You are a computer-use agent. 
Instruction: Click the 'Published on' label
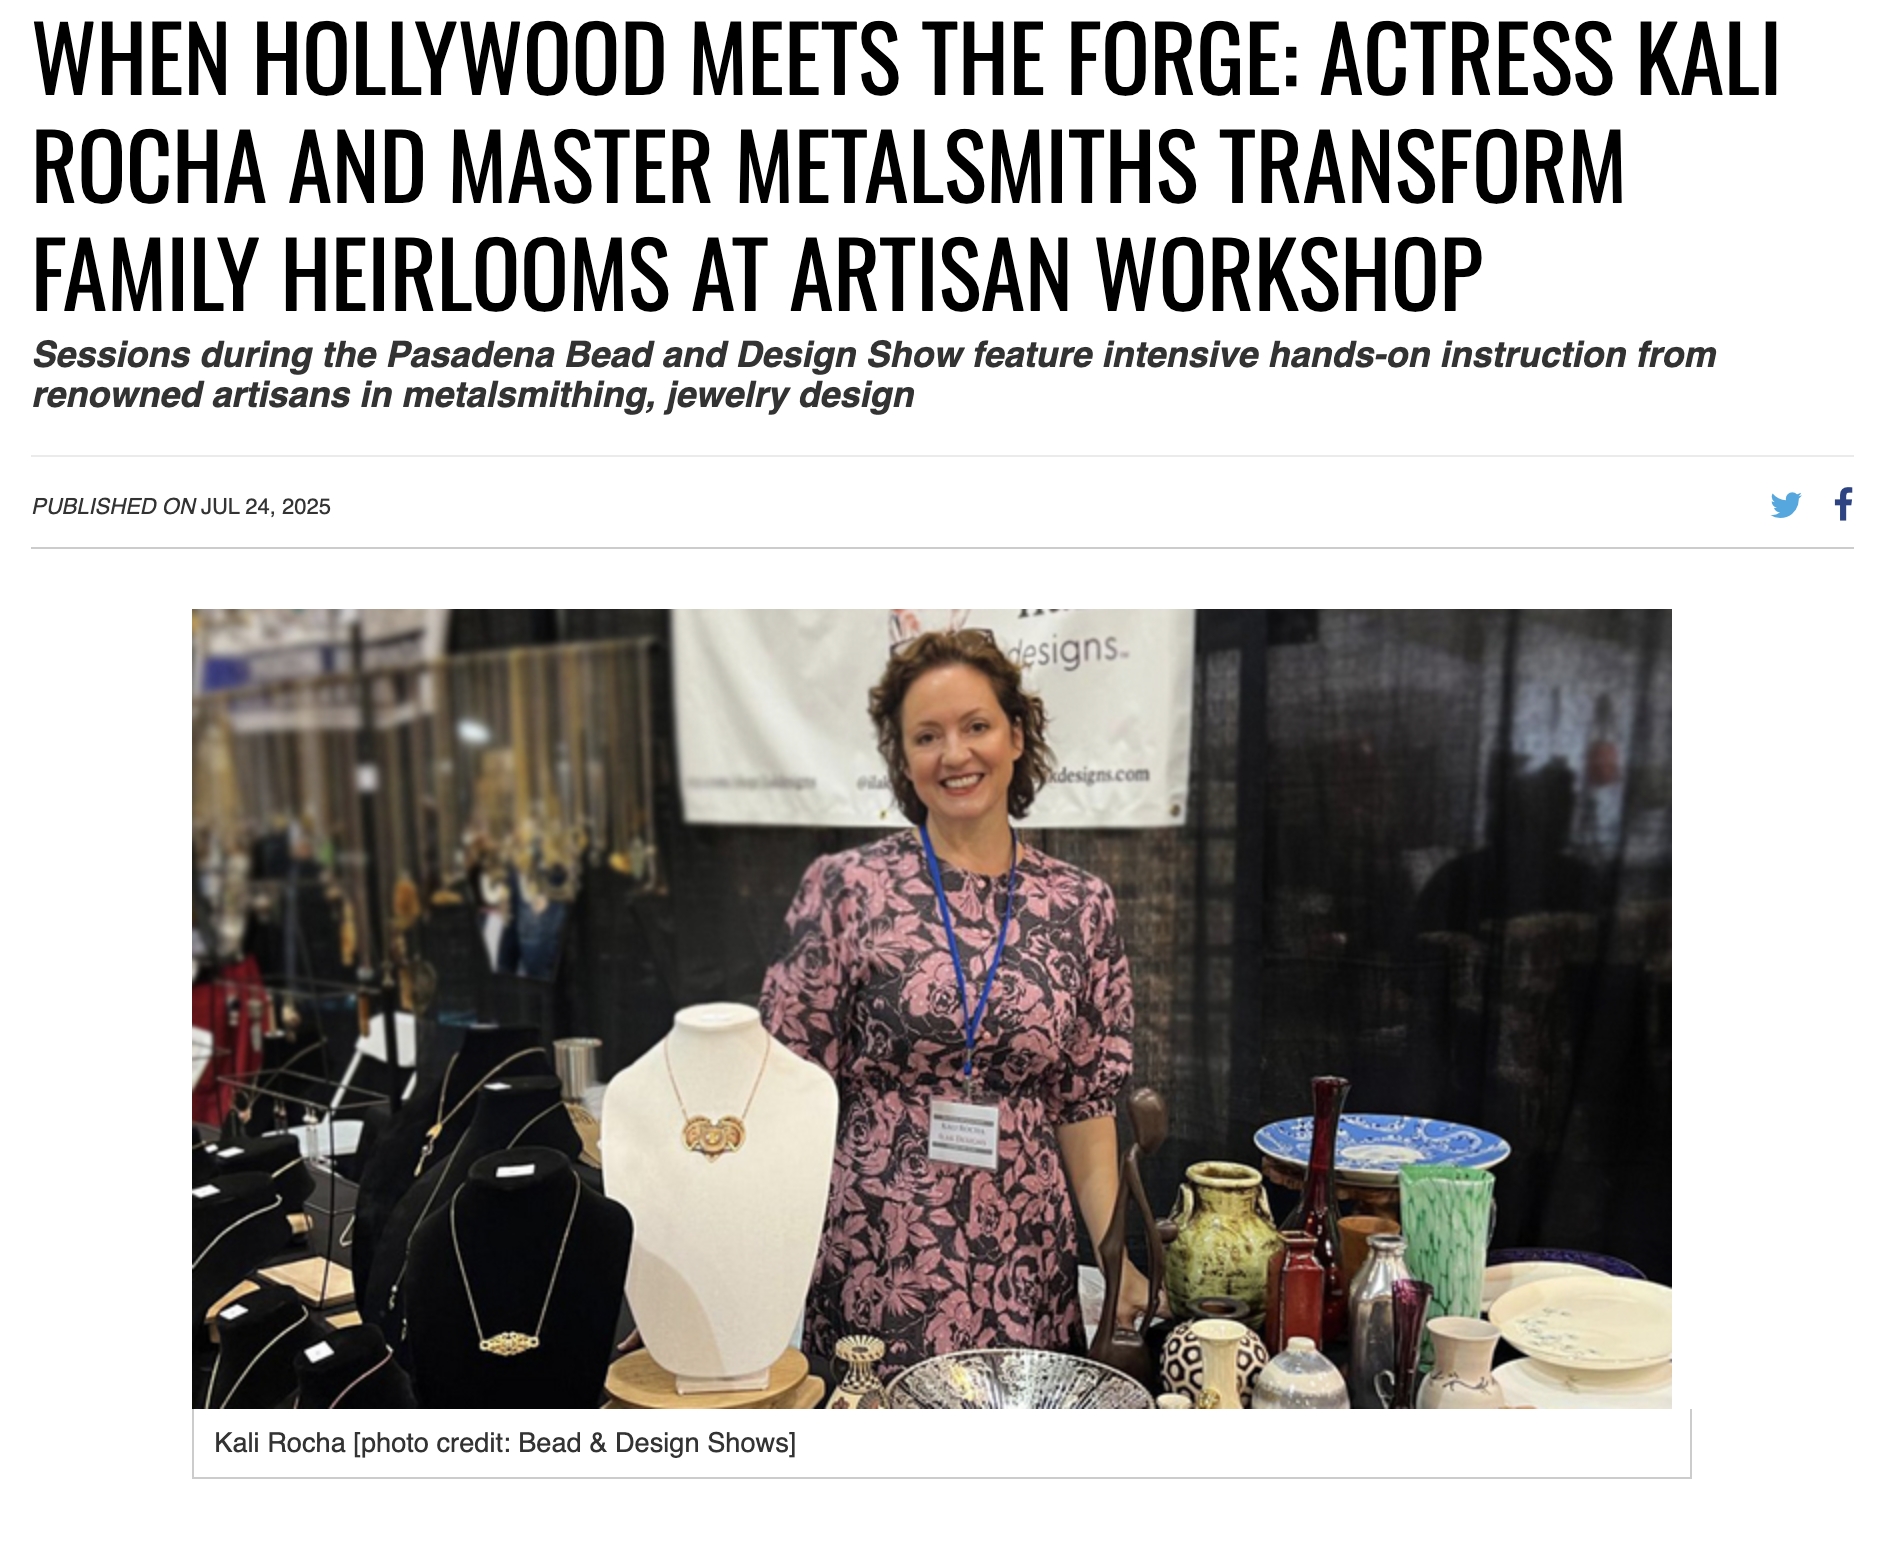click(x=114, y=507)
